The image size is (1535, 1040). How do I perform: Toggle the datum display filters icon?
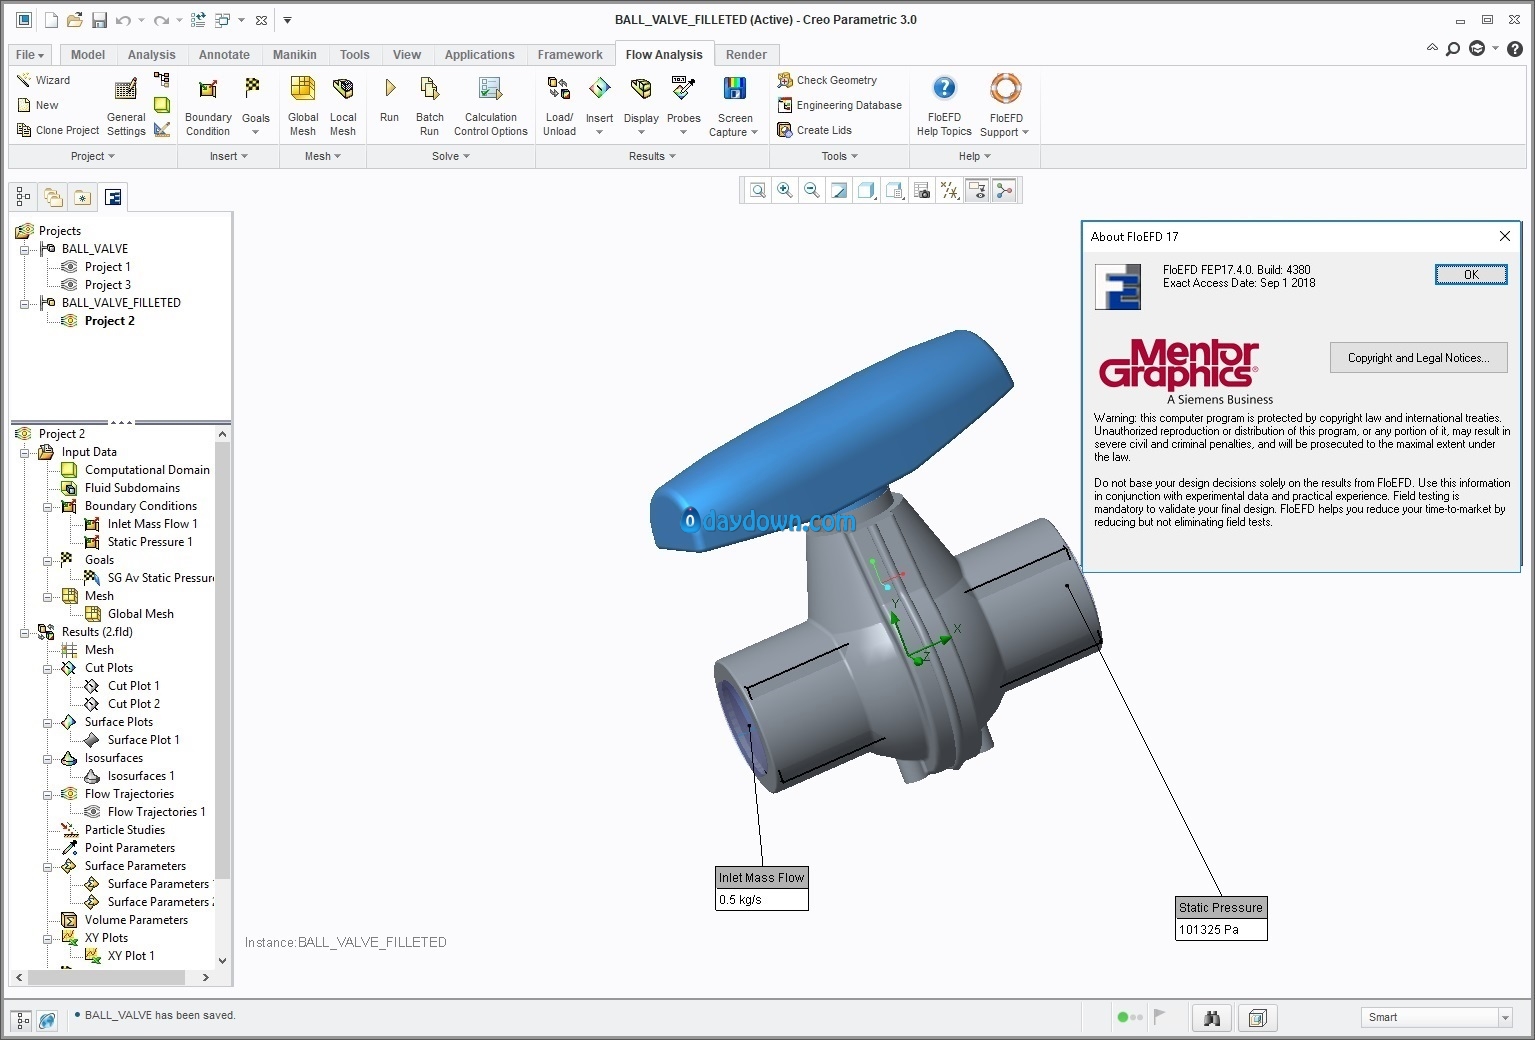[x=949, y=190]
